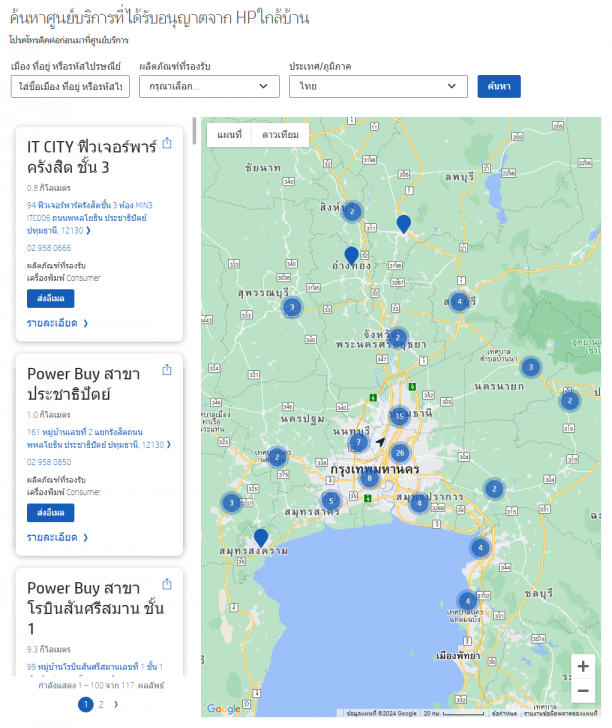
Task: Open the cluster marker showing 8
Action: [x=369, y=478]
